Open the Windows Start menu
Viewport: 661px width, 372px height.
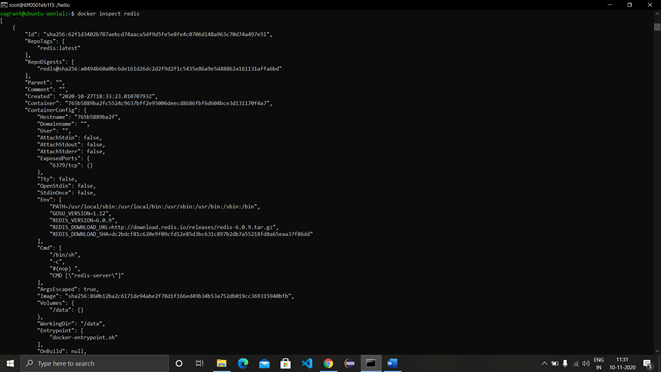coord(10,363)
